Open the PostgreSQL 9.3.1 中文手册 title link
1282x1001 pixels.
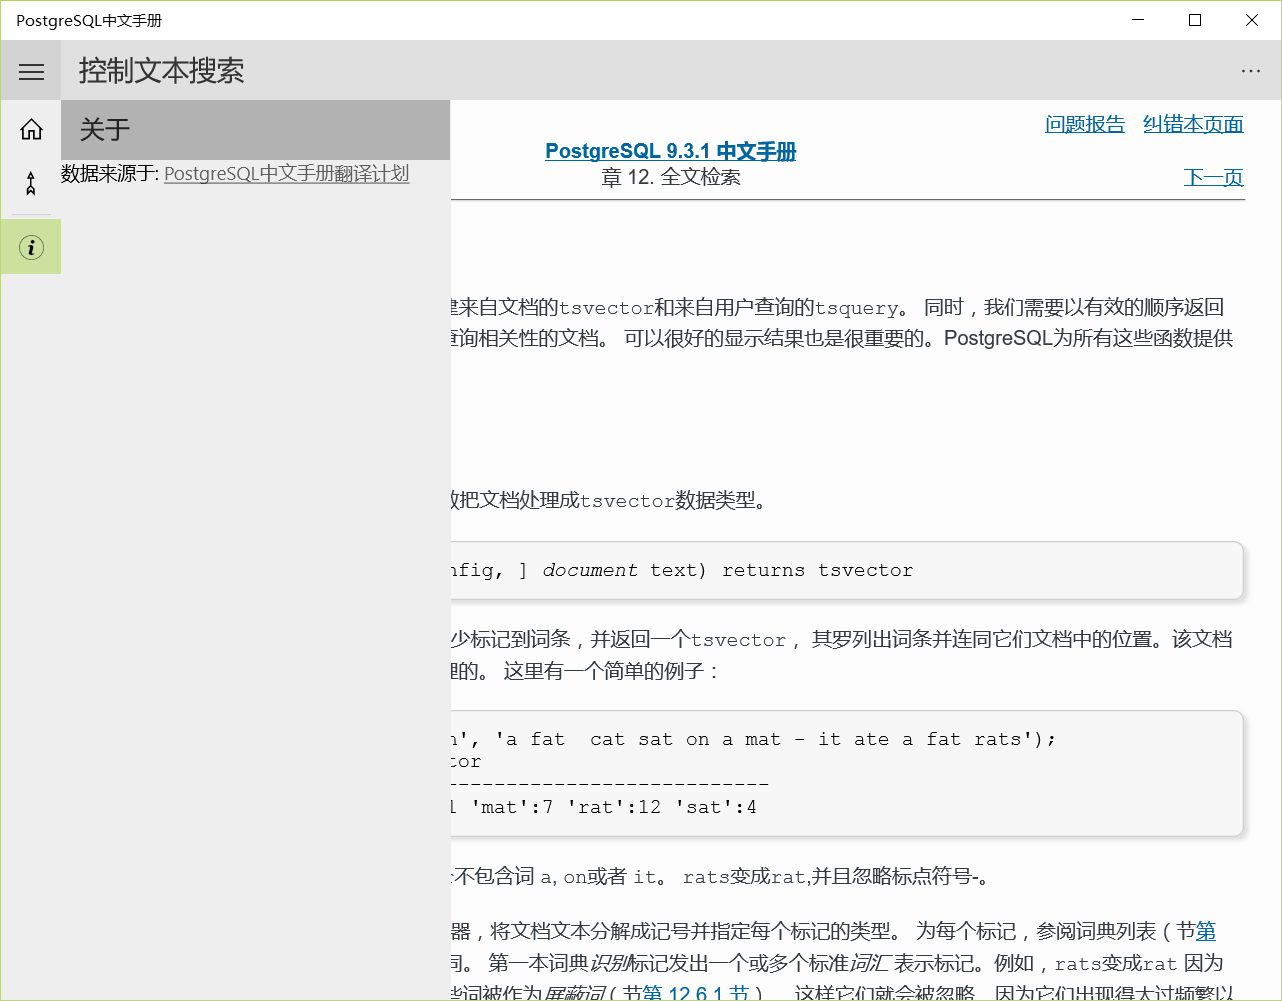[671, 151]
